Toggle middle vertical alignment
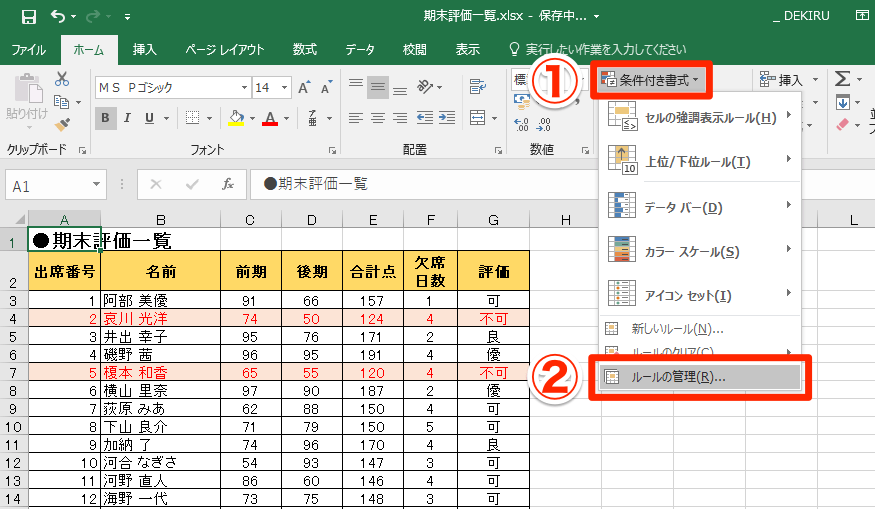 (x=378, y=87)
